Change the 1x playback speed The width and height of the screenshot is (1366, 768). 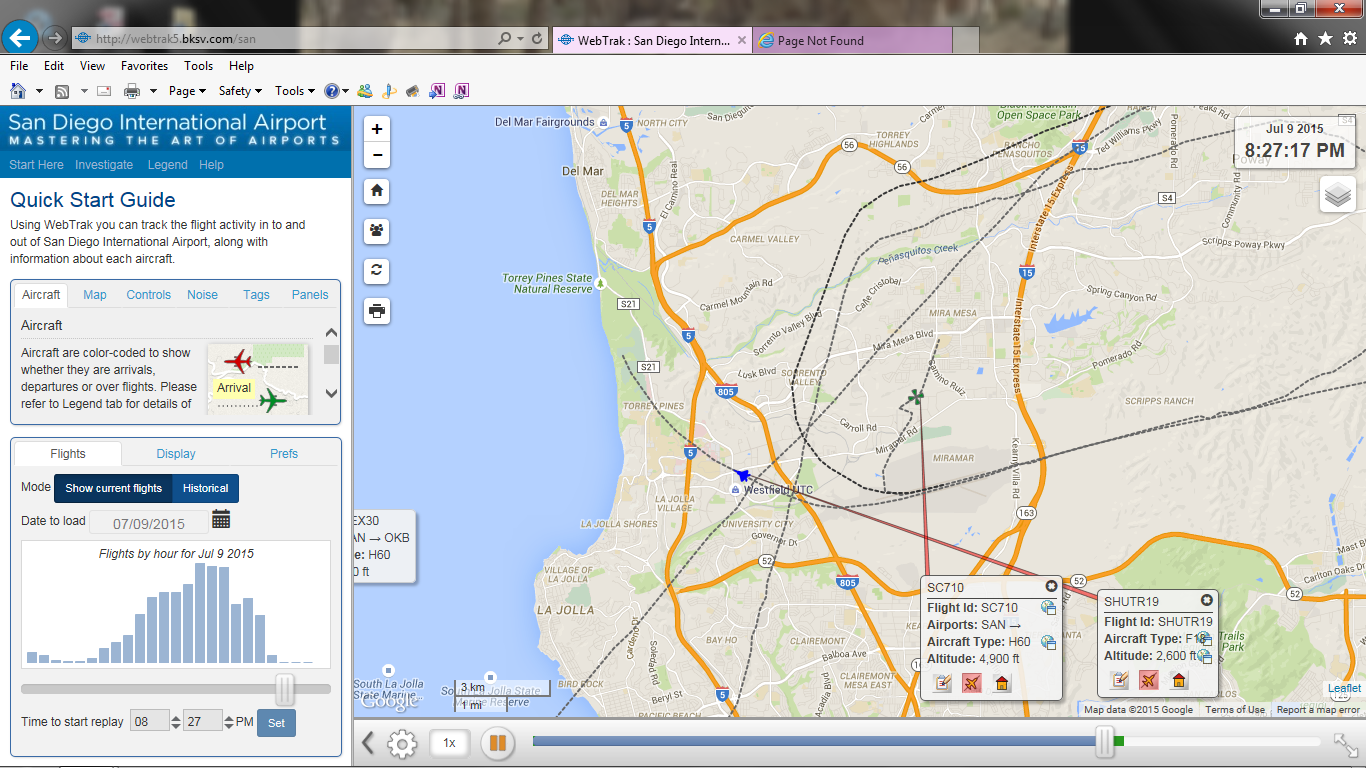450,743
